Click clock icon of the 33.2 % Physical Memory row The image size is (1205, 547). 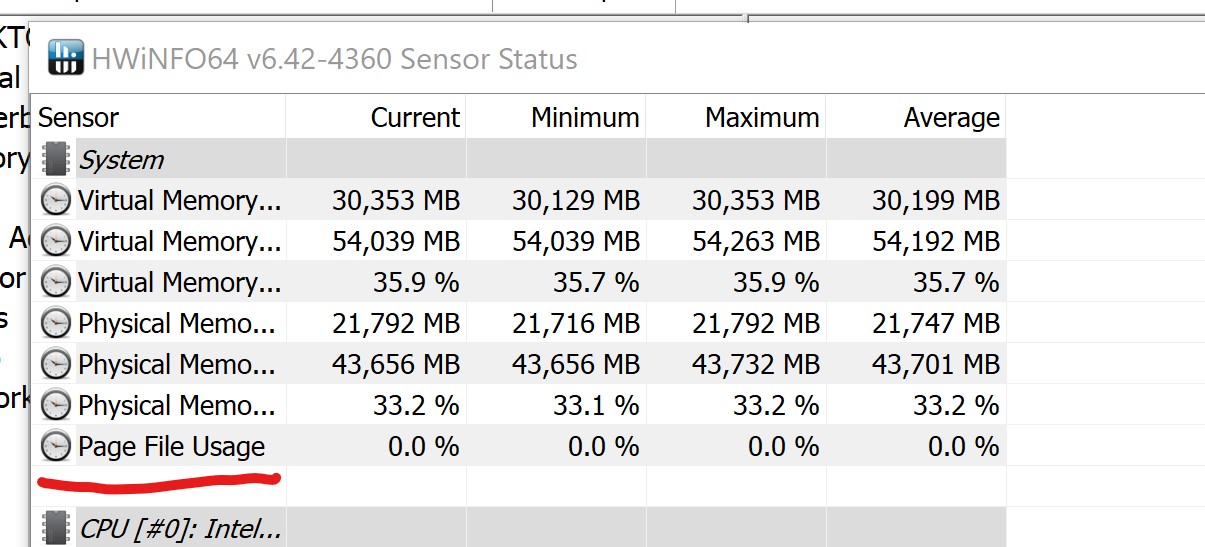pyautogui.click(x=56, y=405)
